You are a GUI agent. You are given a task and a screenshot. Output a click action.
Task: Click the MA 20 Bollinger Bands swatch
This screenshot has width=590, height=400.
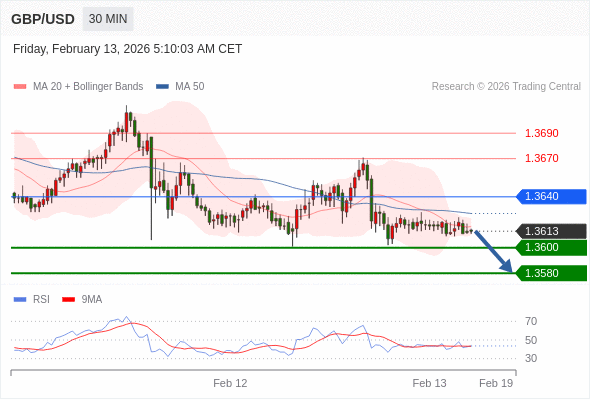click(20, 87)
